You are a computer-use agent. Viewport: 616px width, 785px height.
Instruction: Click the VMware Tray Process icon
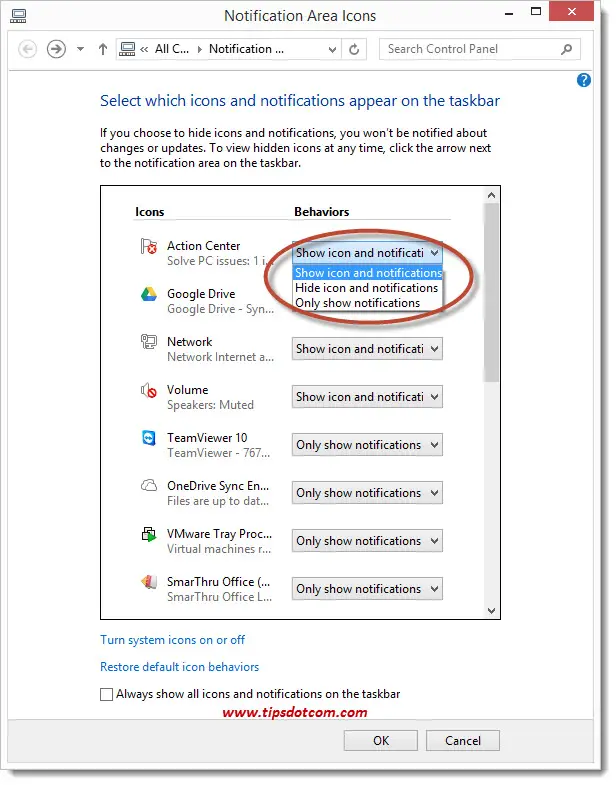pyautogui.click(x=149, y=534)
